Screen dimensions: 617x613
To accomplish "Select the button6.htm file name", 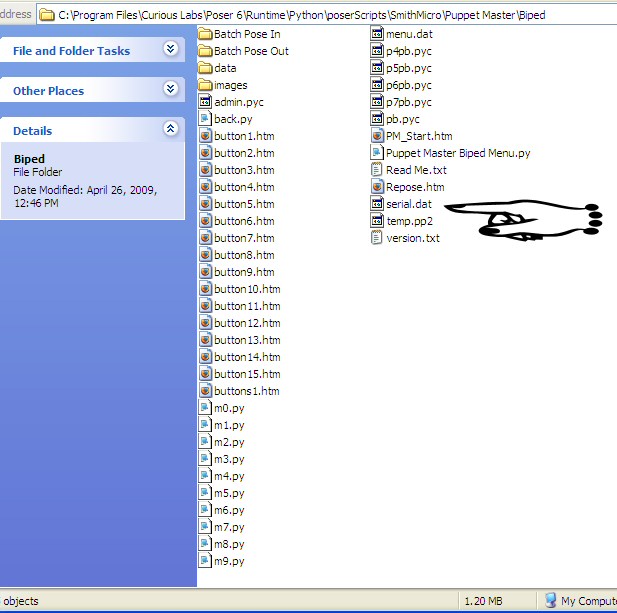I will (244, 221).
